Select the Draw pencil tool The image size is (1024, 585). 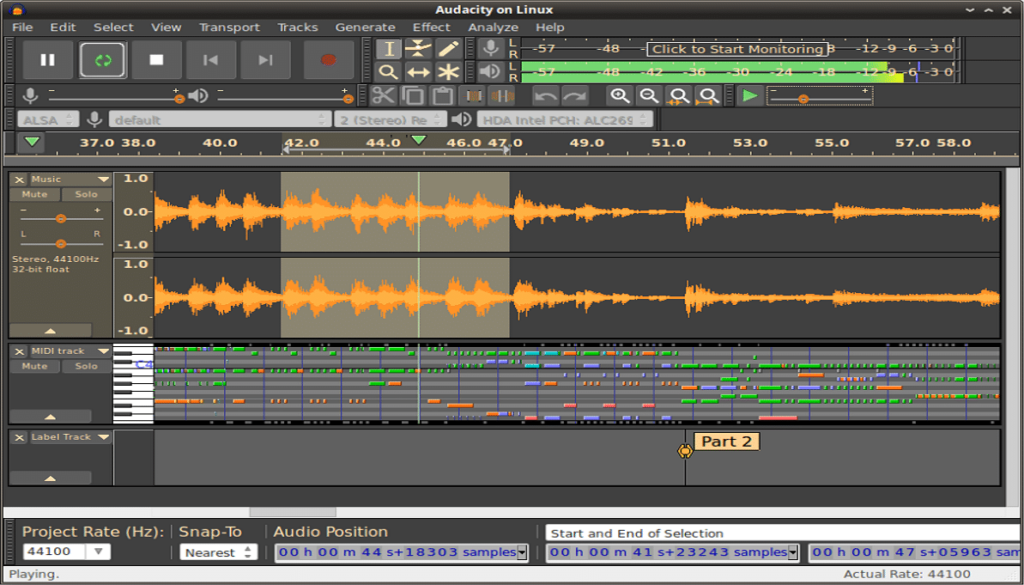pos(448,48)
